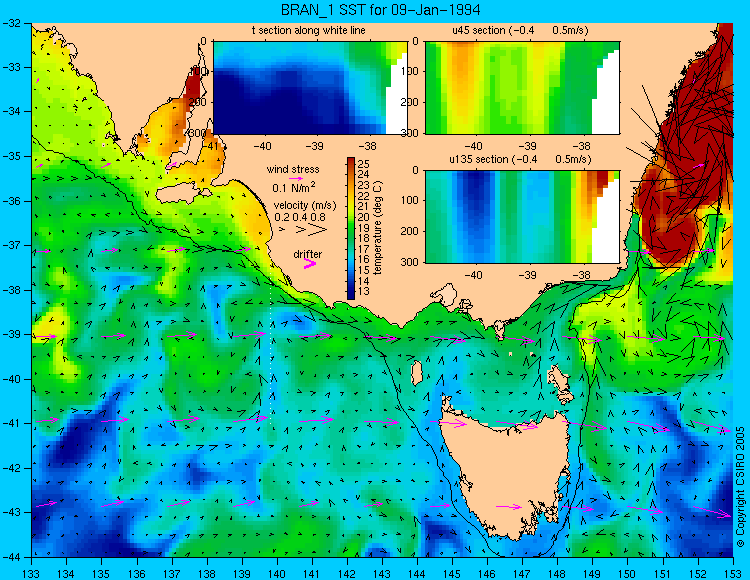Open the u45 section inset panel
This screenshot has height=580, width=750.
[522, 88]
